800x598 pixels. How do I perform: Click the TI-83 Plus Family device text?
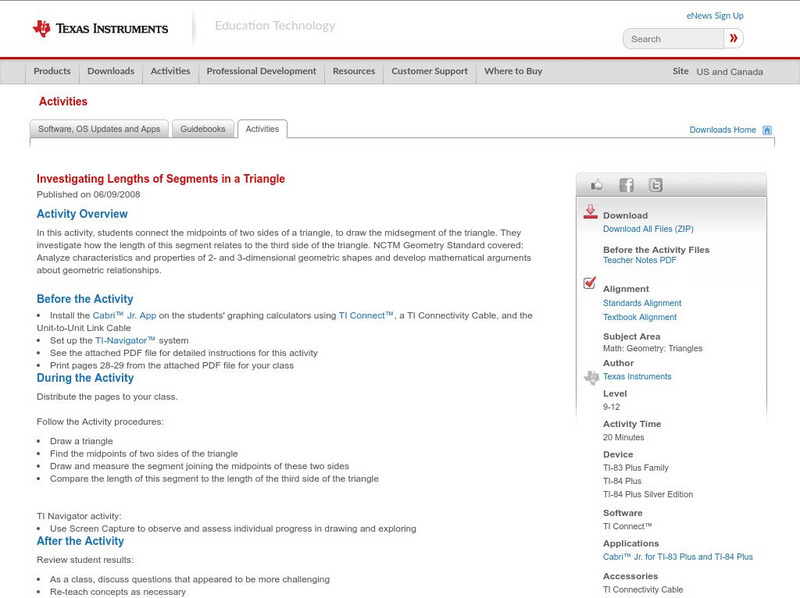tap(636, 468)
